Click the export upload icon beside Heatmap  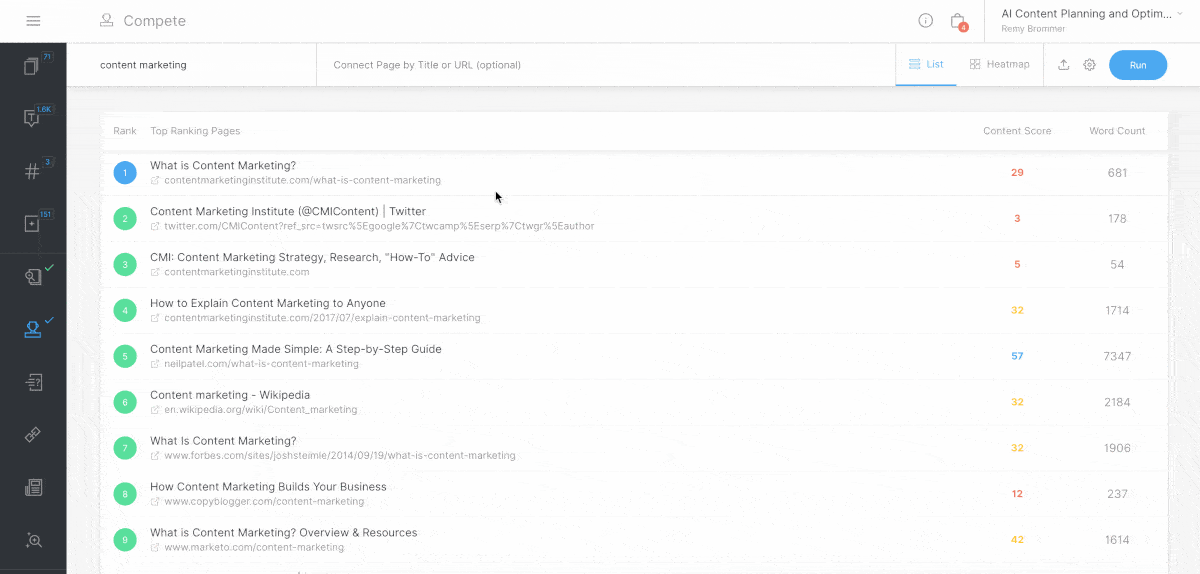coord(1064,65)
